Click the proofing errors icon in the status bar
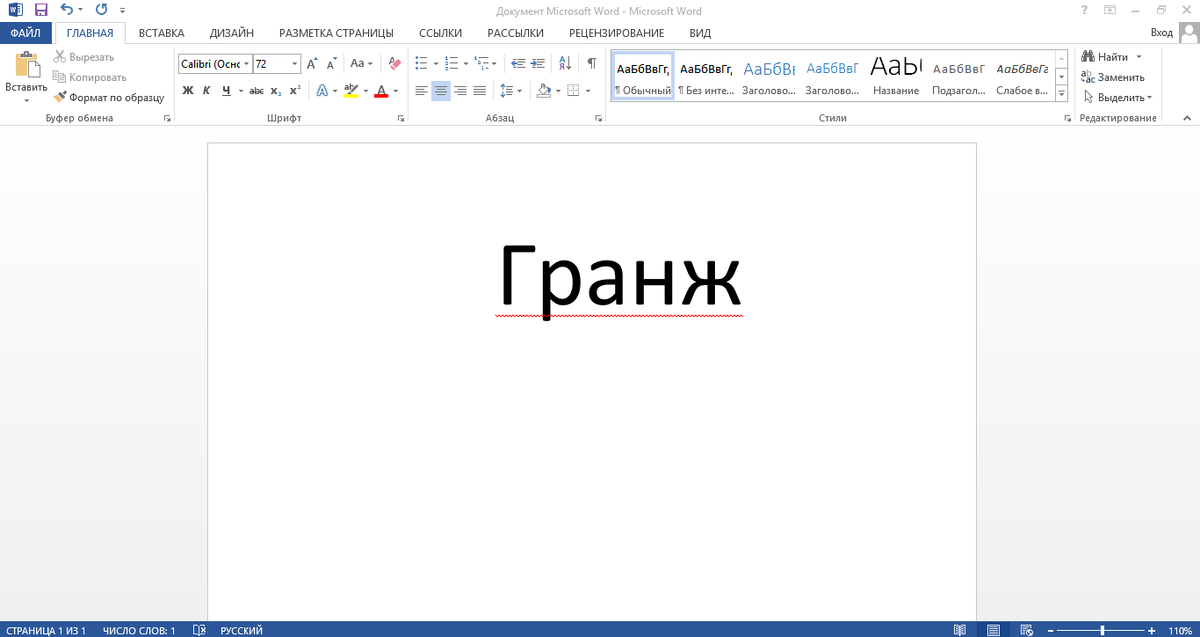Viewport: 1200px width, 637px height. pyautogui.click(x=199, y=630)
